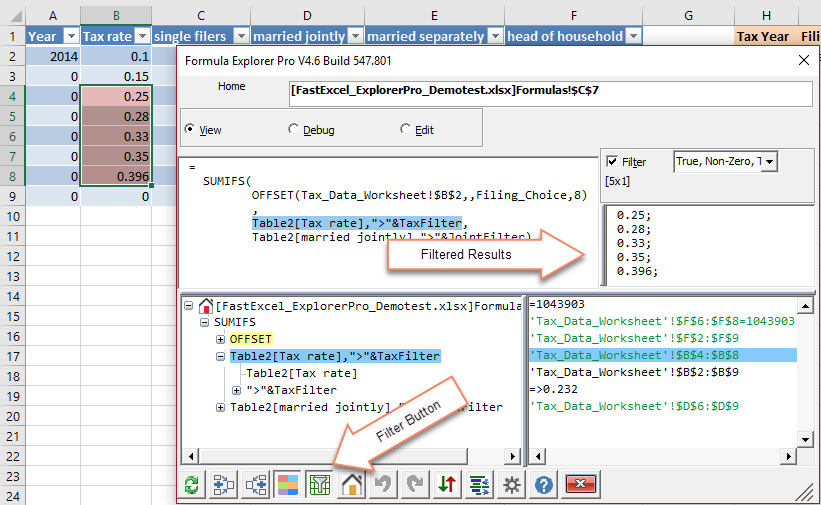Select the =1043903 result row
The image size is (821, 505).
[557, 304]
